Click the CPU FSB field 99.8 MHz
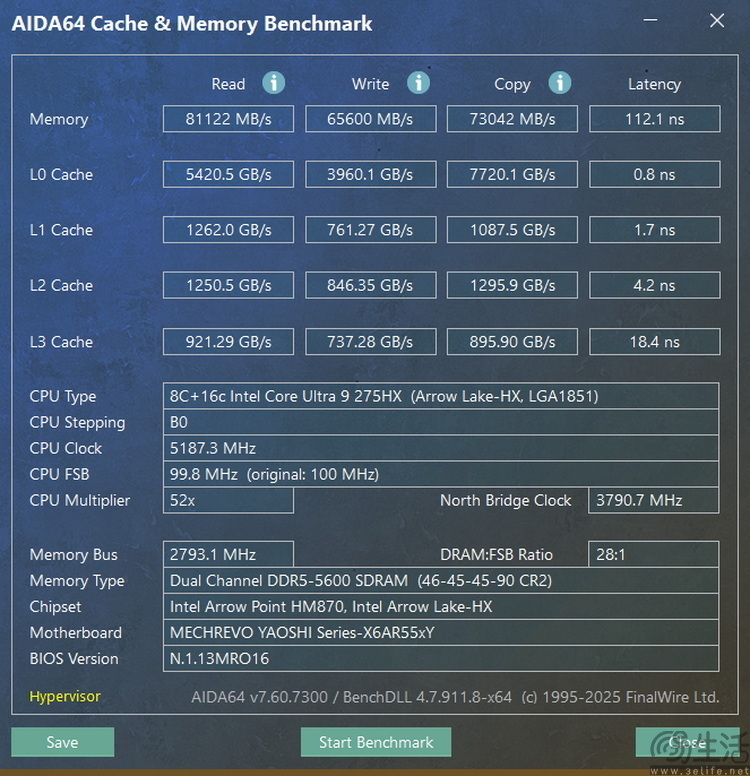 click(x=441, y=474)
